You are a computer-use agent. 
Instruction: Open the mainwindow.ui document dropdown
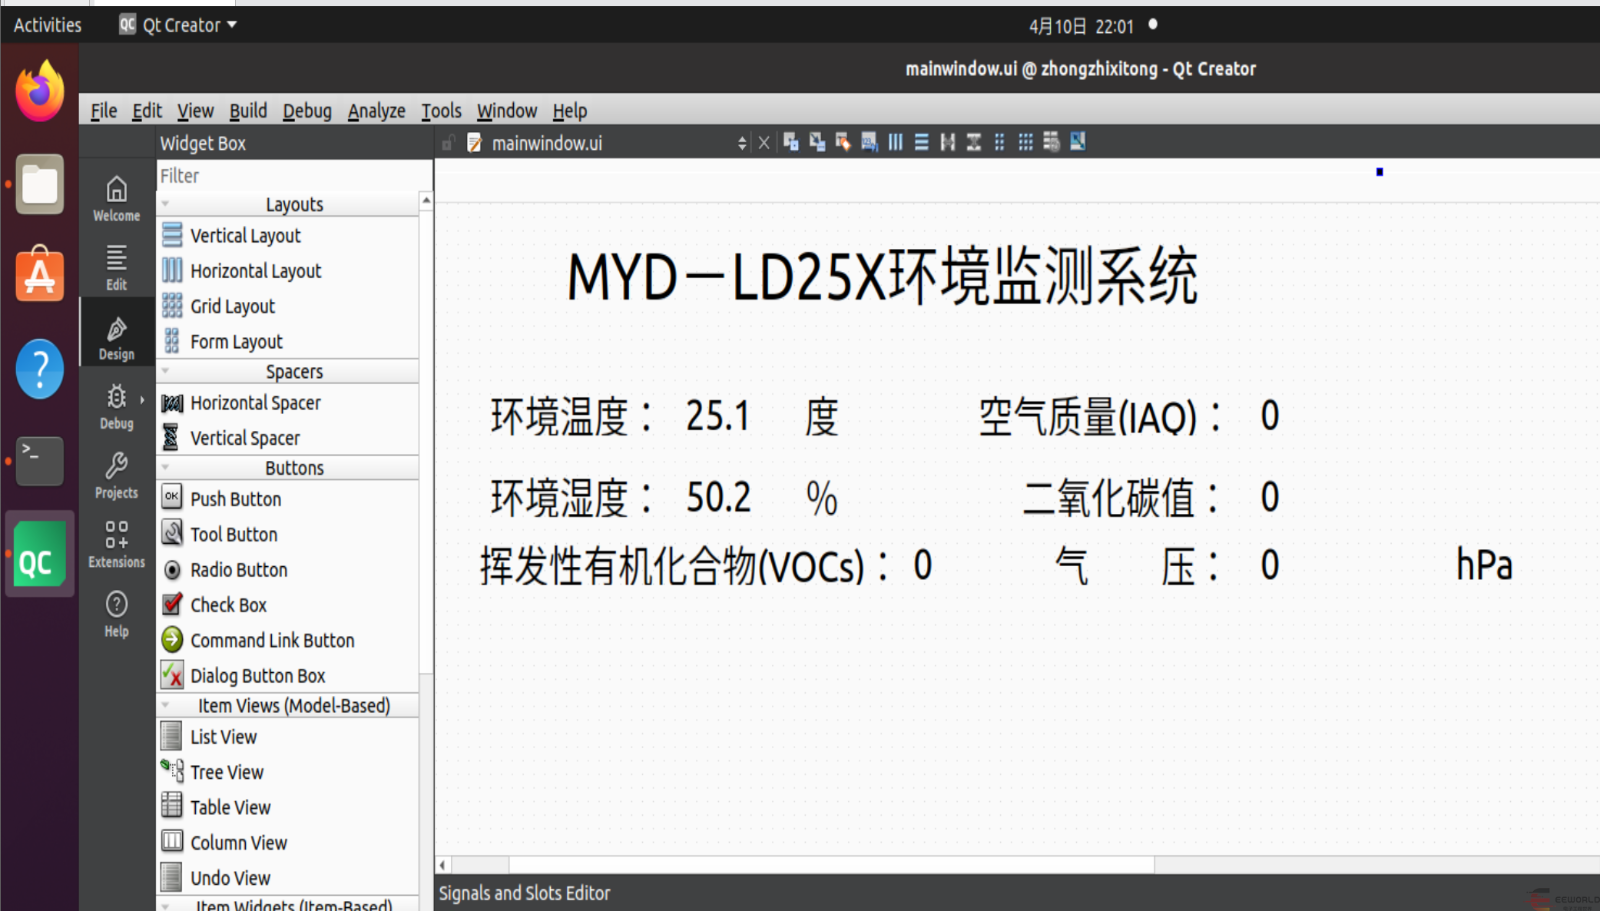tap(741, 143)
